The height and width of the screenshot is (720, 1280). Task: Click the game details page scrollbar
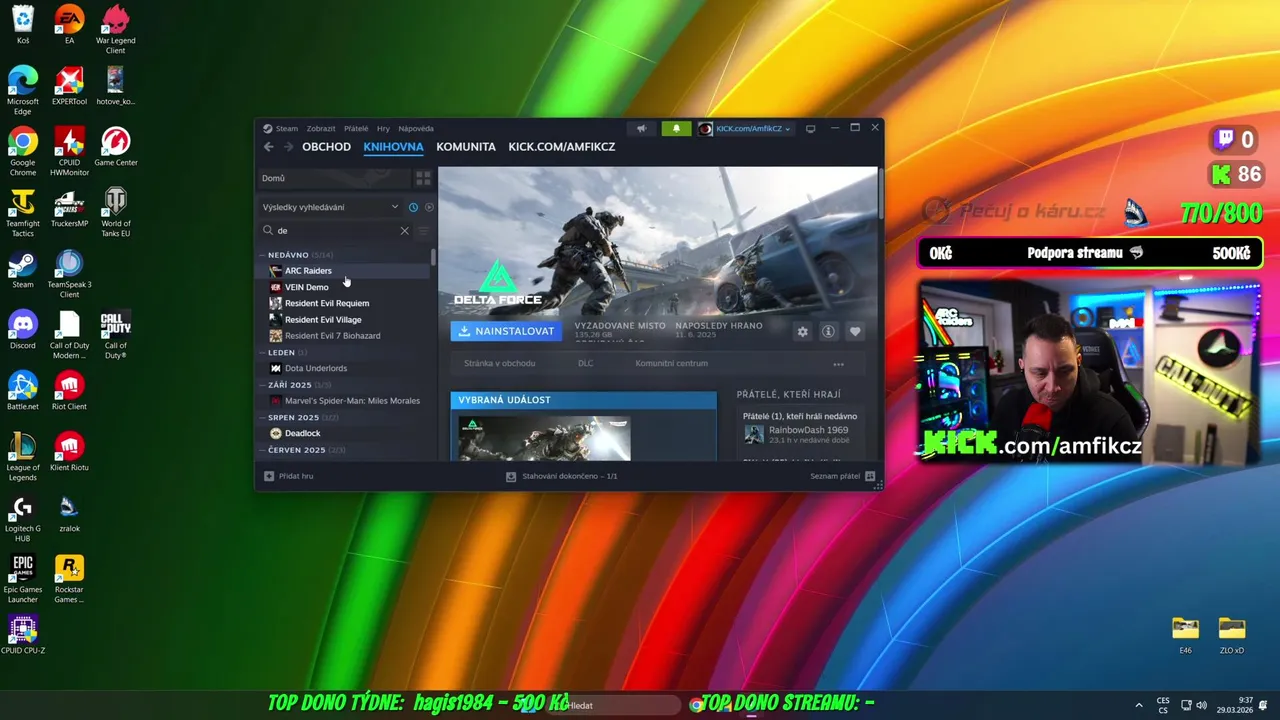click(880, 192)
